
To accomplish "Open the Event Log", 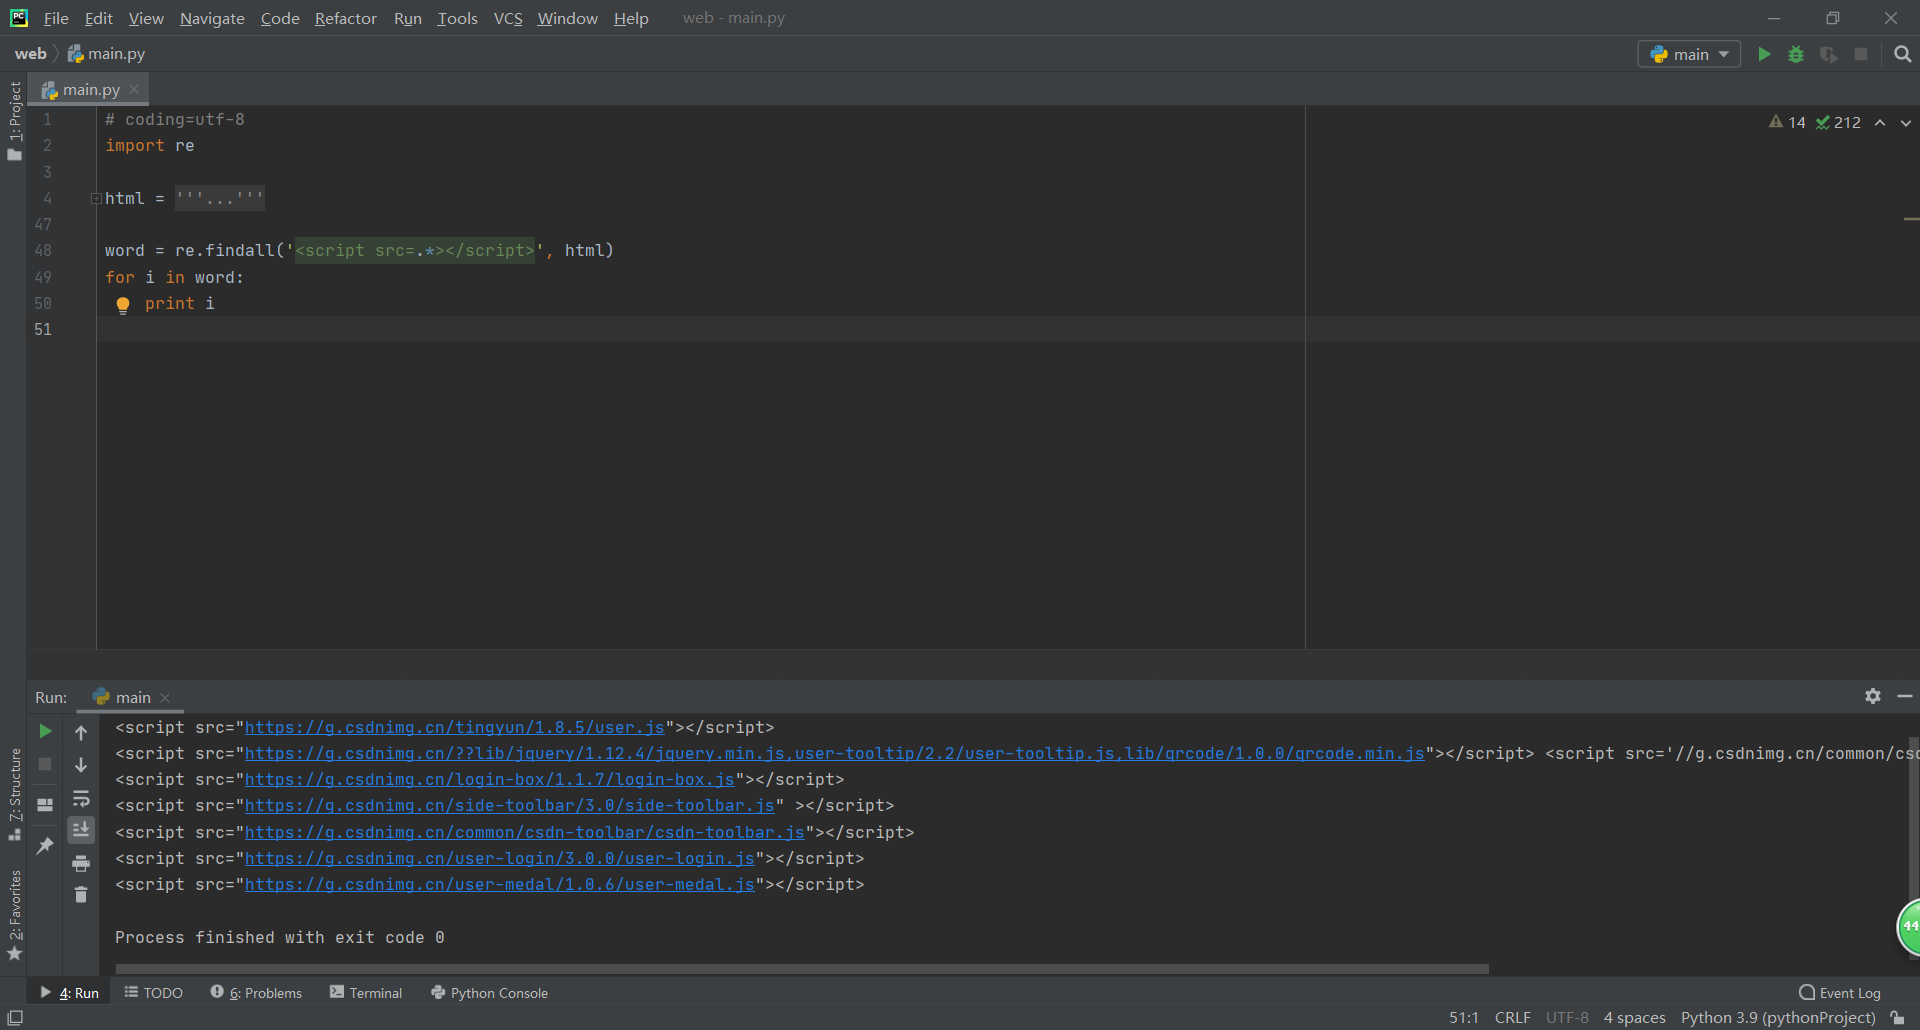I will click(x=1840, y=993).
